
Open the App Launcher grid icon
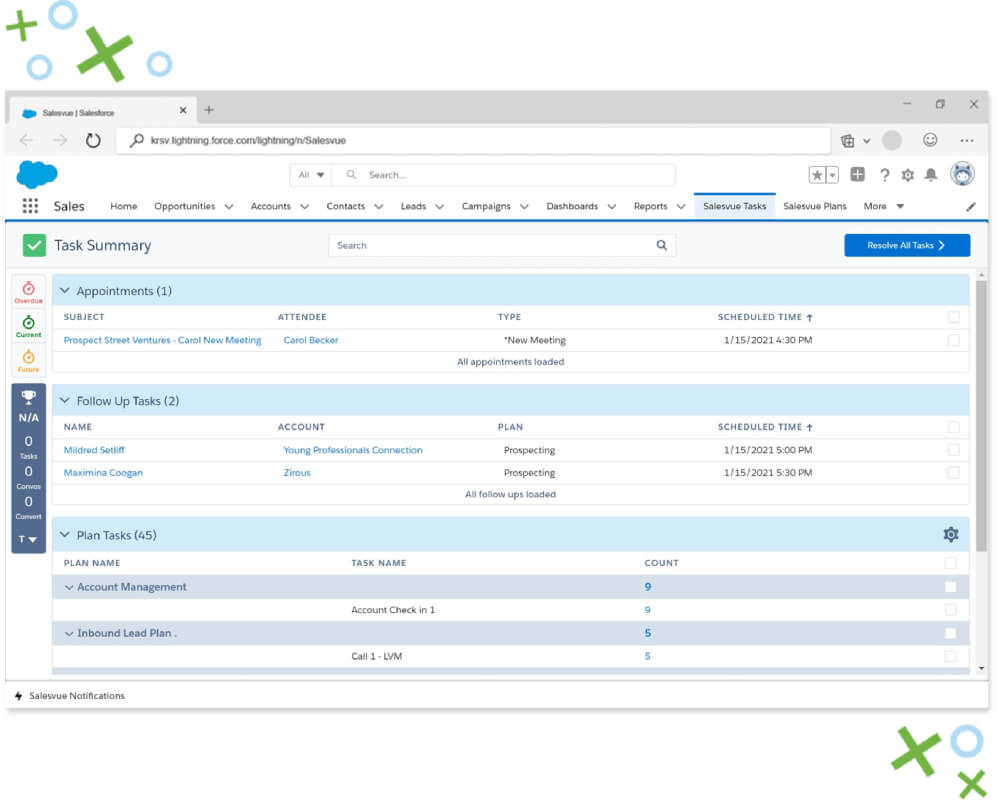click(30, 206)
